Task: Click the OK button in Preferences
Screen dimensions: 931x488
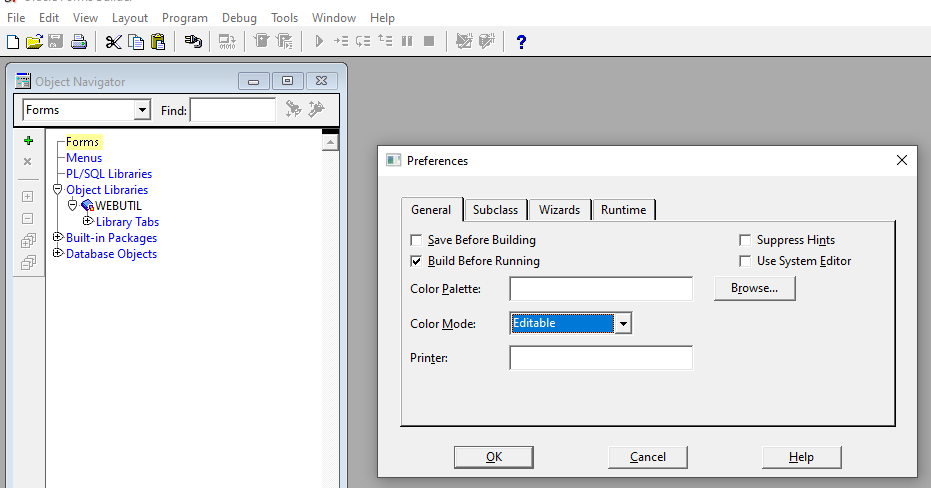Action: pyautogui.click(x=493, y=457)
